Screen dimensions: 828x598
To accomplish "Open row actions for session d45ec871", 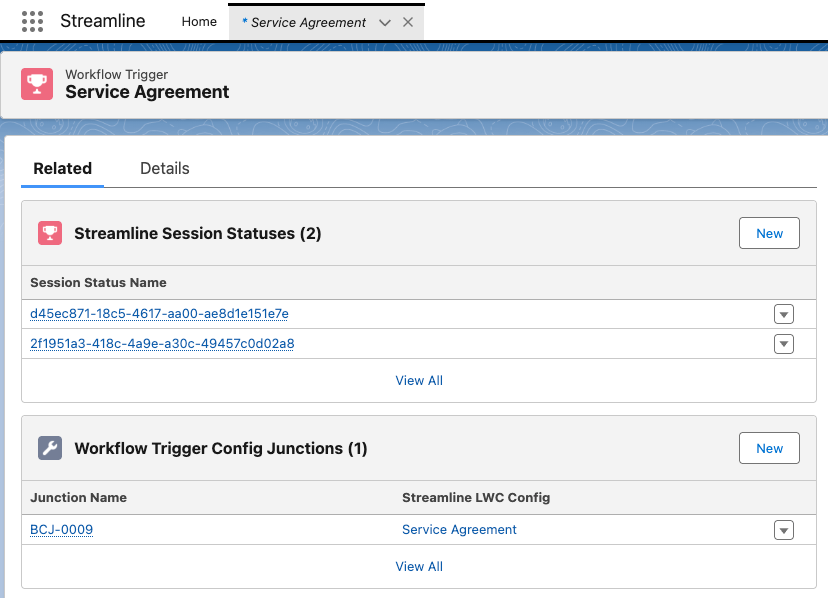I will 784,314.
